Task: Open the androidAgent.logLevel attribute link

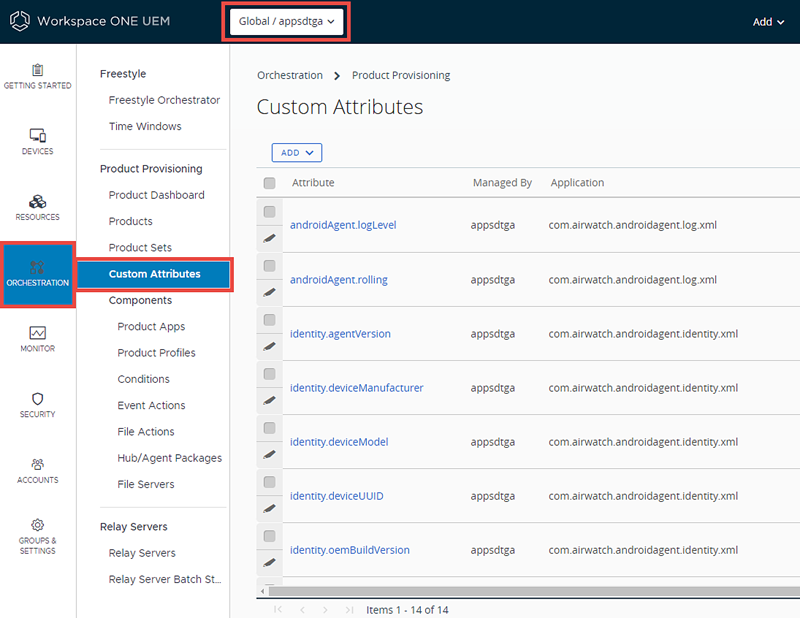Action: pos(343,225)
